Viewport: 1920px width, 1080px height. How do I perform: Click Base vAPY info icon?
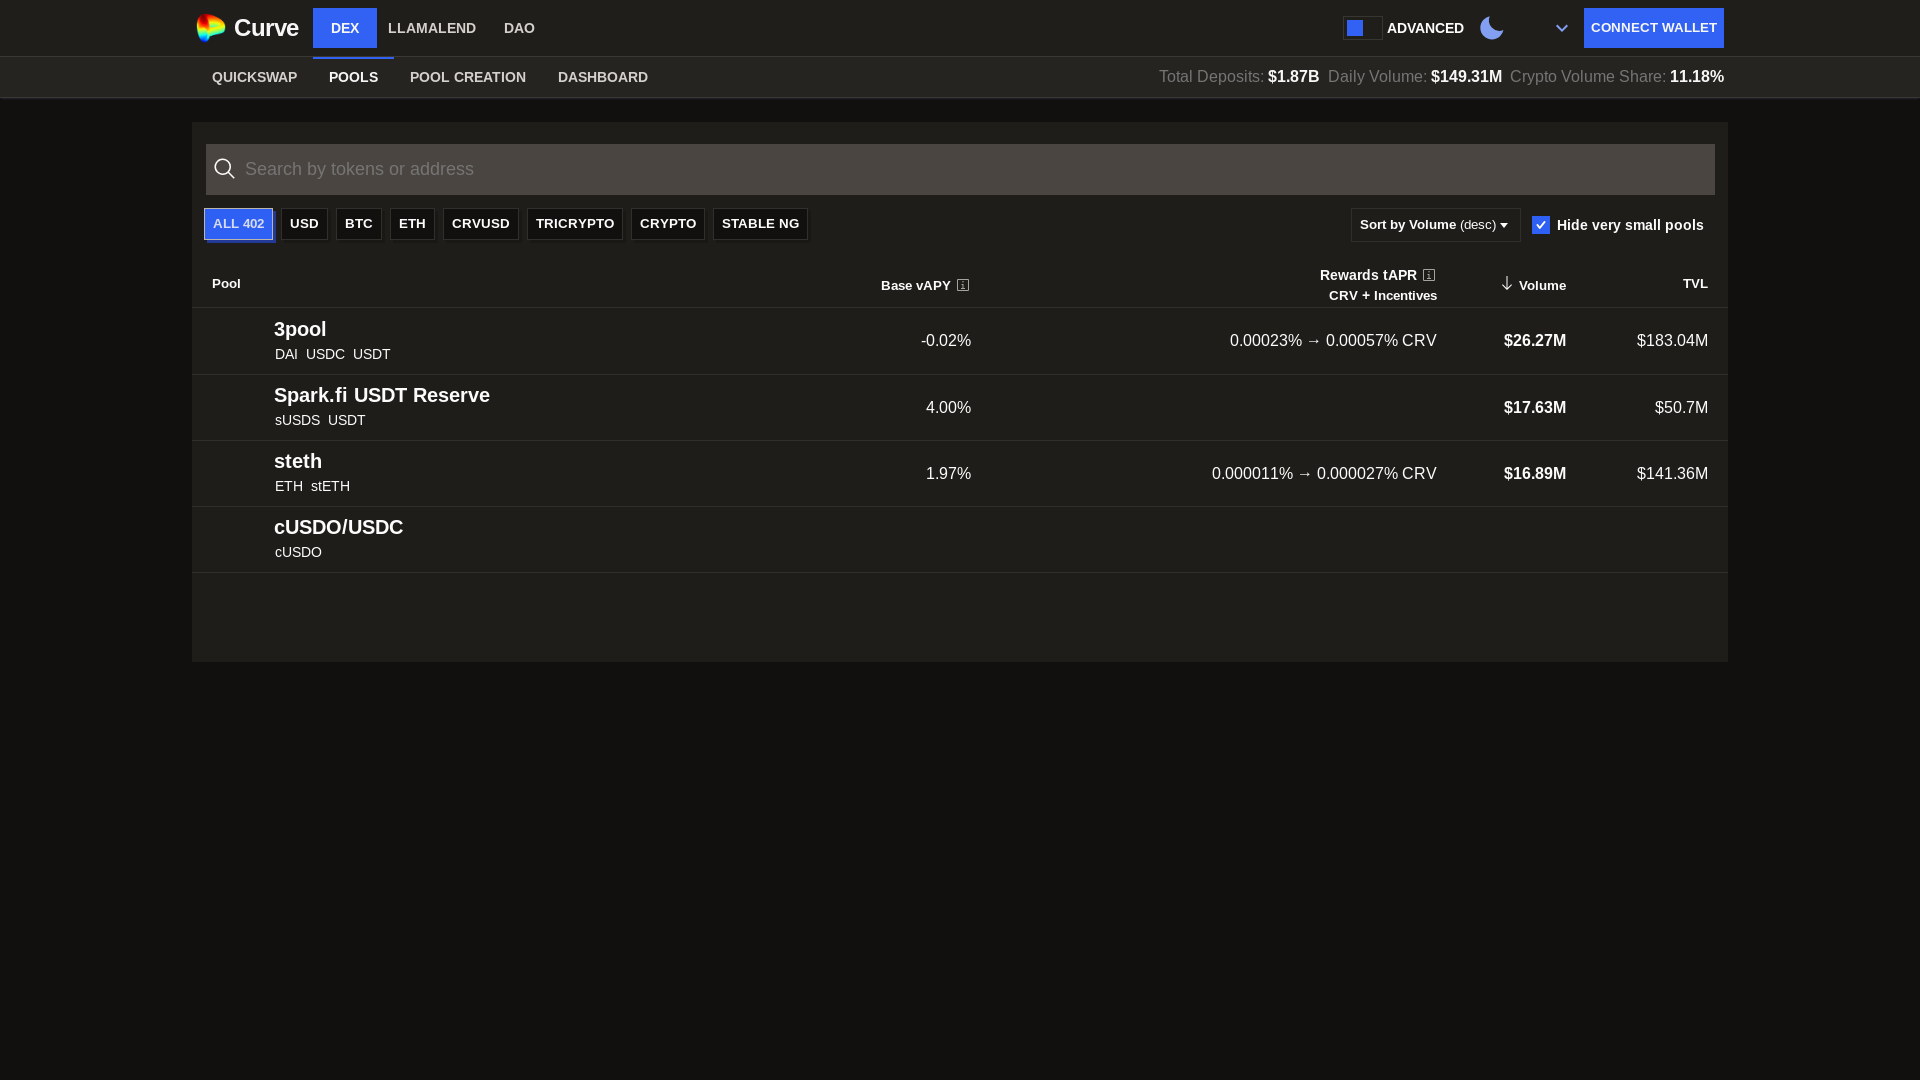click(963, 285)
